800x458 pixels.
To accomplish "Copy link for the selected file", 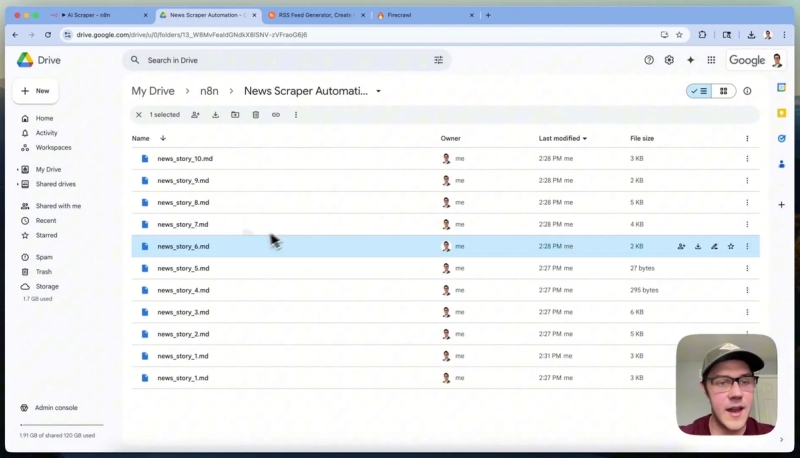I will point(276,115).
